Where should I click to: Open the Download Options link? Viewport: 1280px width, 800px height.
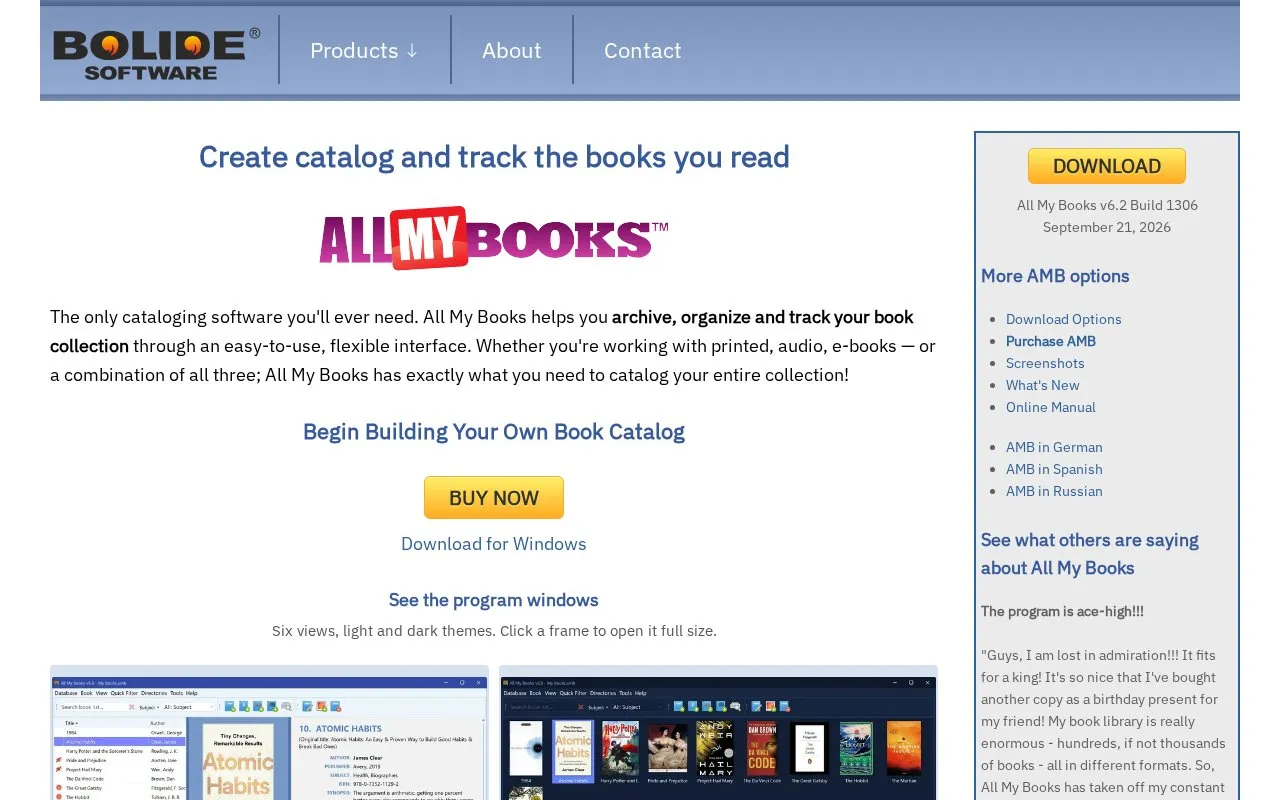(x=1063, y=319)
